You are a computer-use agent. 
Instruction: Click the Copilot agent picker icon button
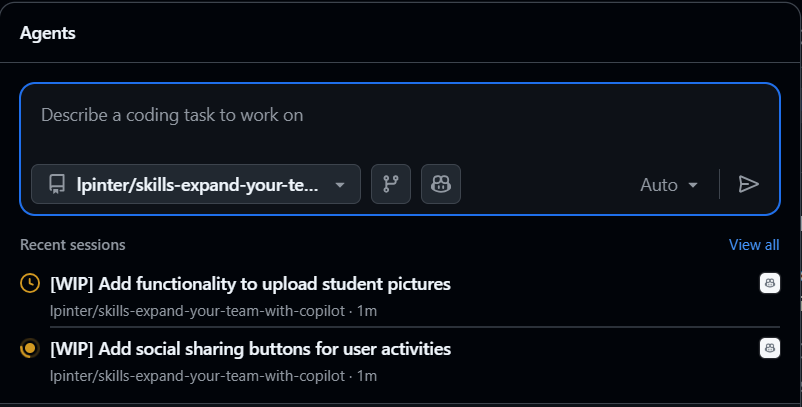pos(440,184)
